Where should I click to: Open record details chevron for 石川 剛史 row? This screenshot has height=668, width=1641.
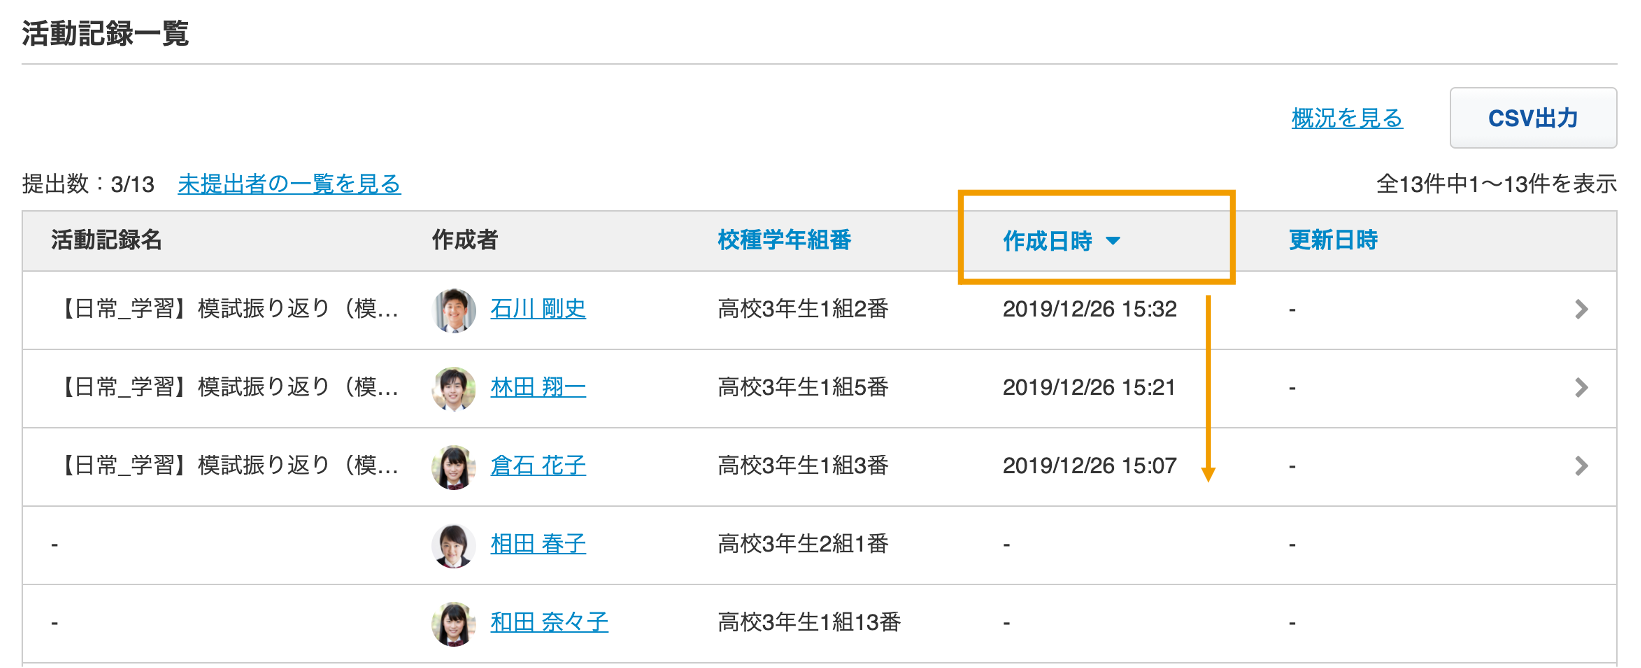pyautogui.click(x=1581, y=309)
